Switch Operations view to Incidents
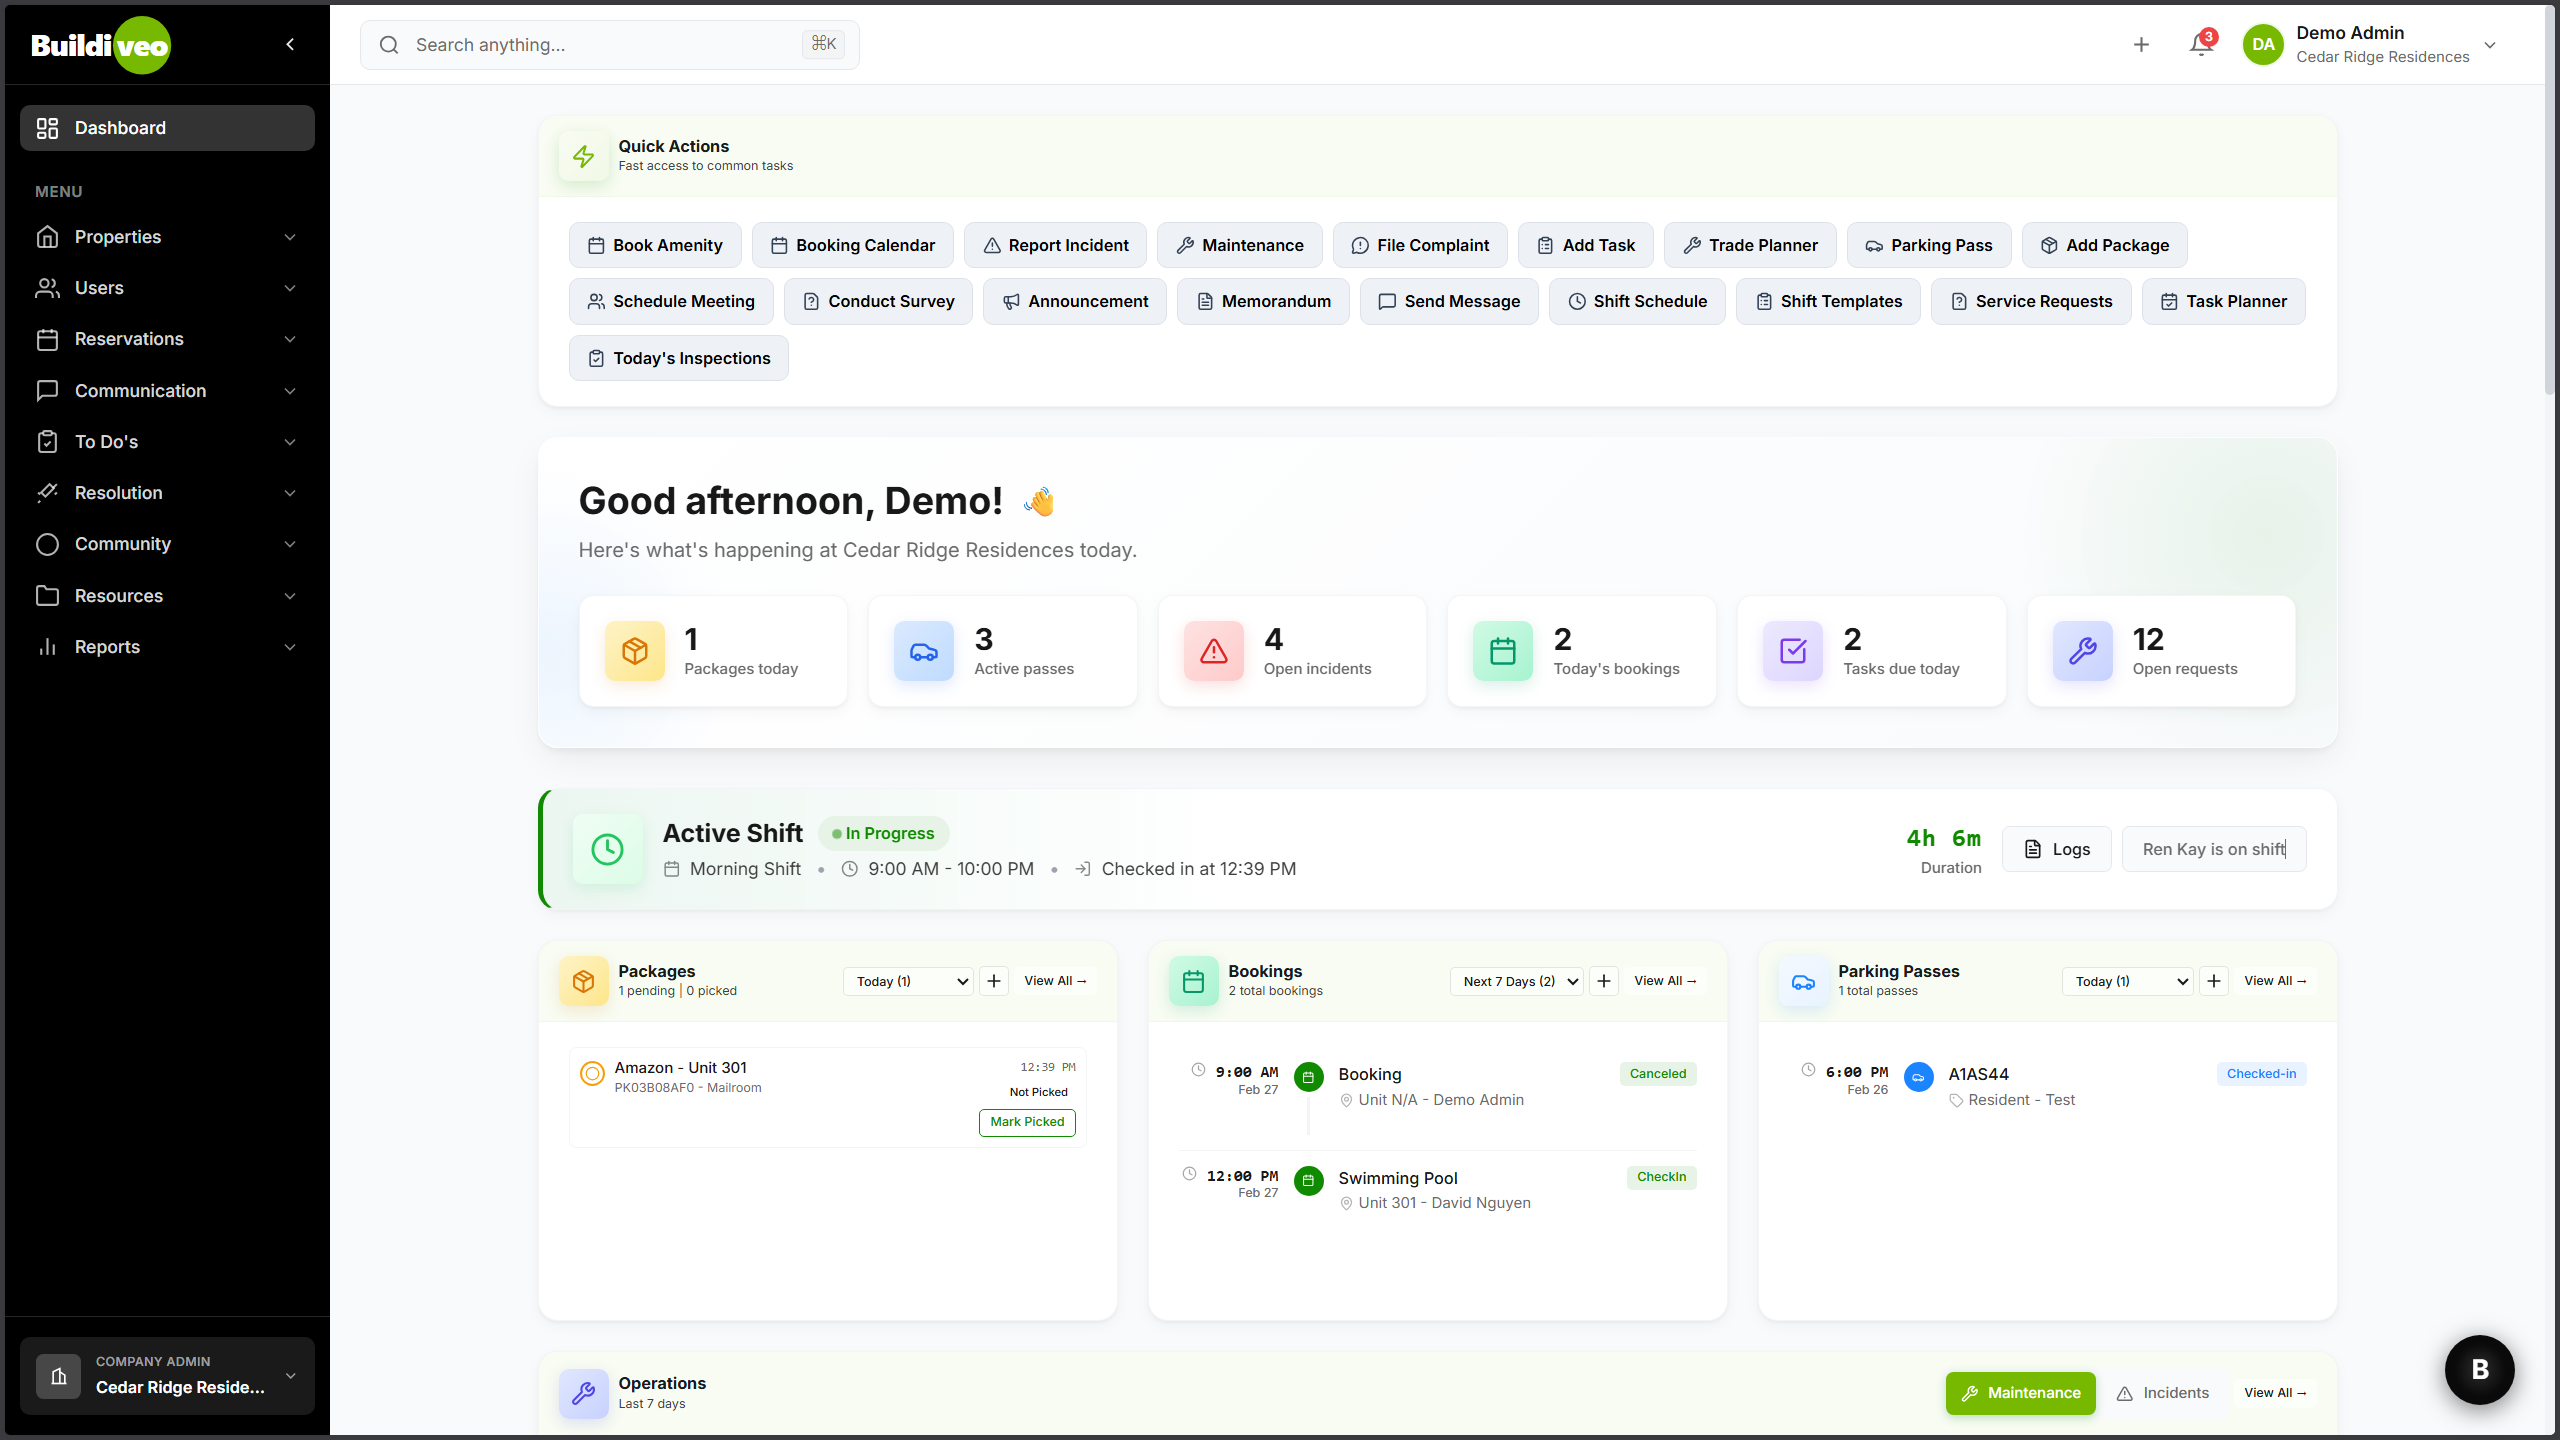 pyautogui.click(x=2162, y=1393)
